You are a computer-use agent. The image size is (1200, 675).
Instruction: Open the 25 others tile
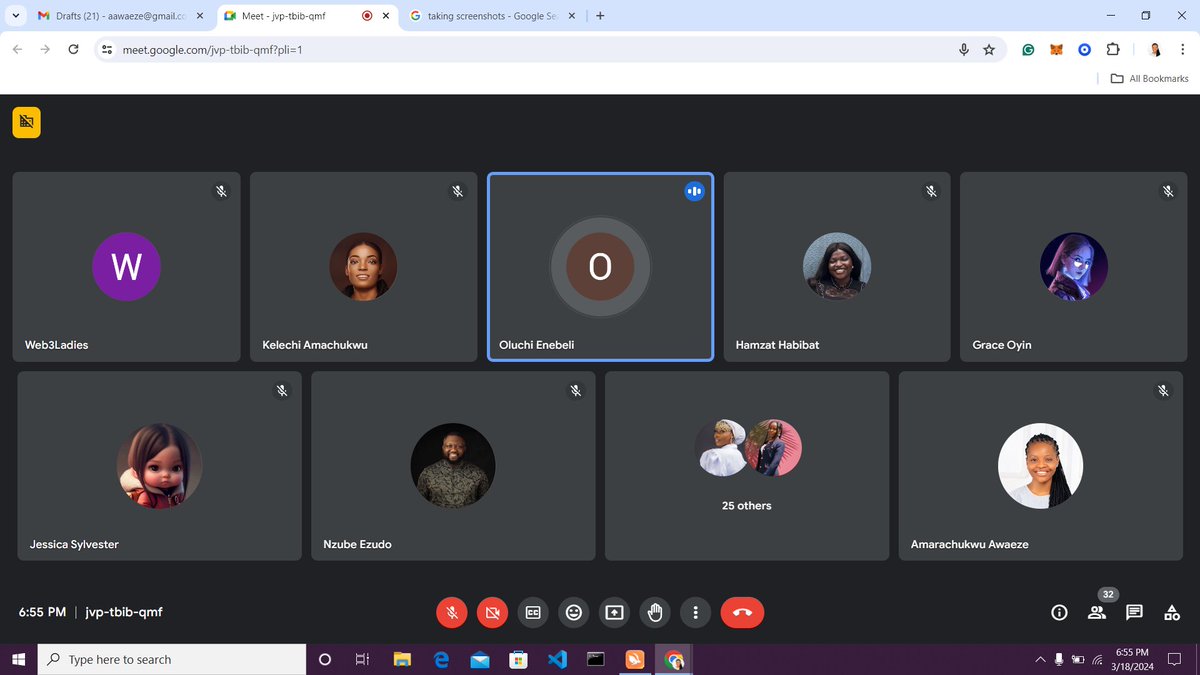pyautogui.click(x=747, y=466)
